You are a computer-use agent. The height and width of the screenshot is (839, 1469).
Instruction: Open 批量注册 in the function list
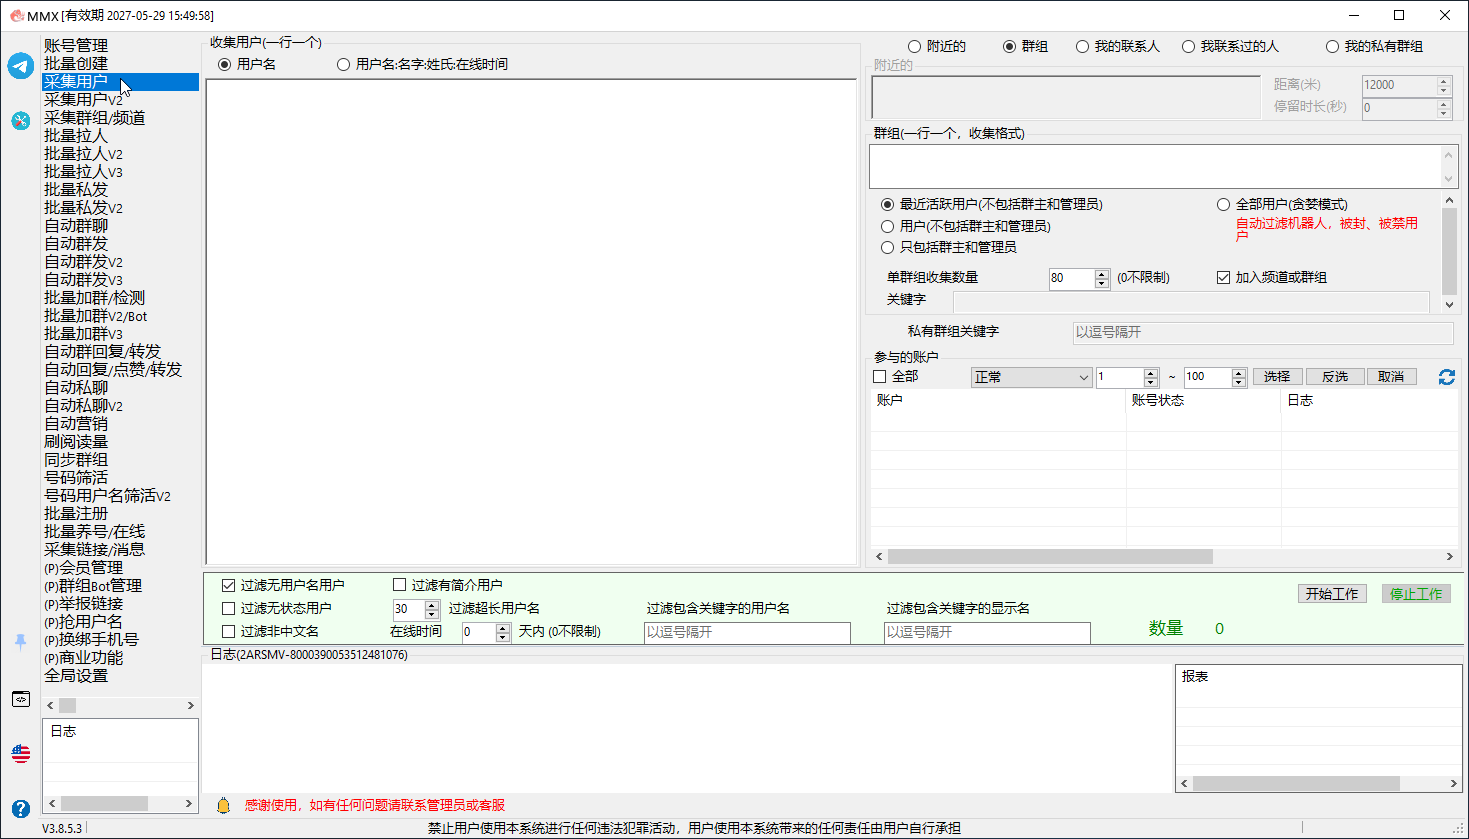[x=76, y=513]
